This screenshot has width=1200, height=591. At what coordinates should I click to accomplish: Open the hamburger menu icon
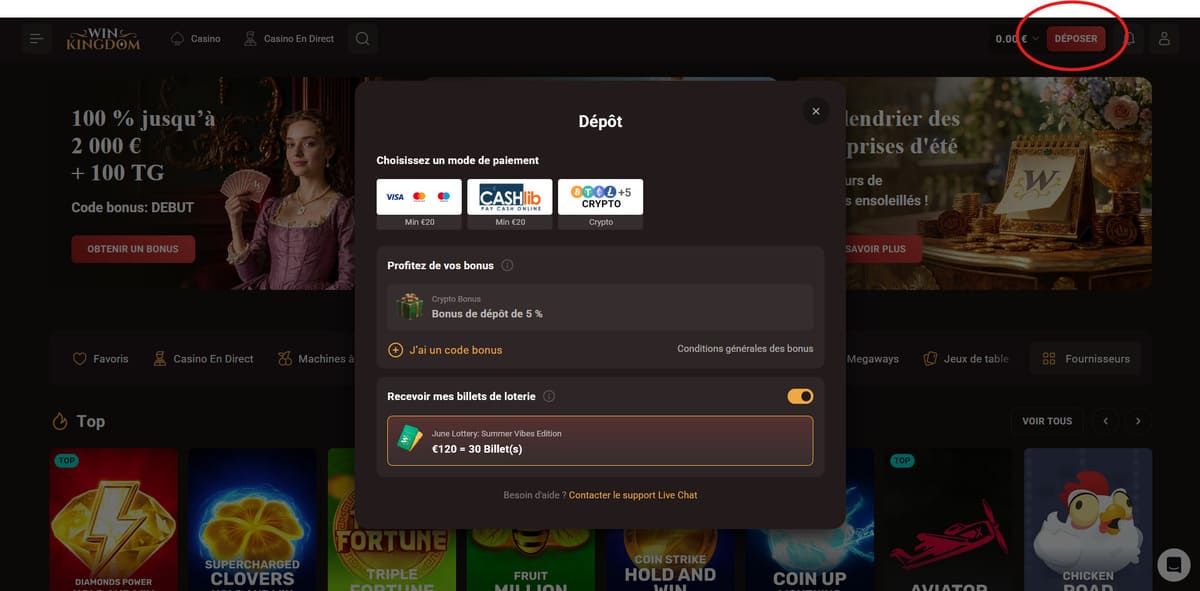37,39
